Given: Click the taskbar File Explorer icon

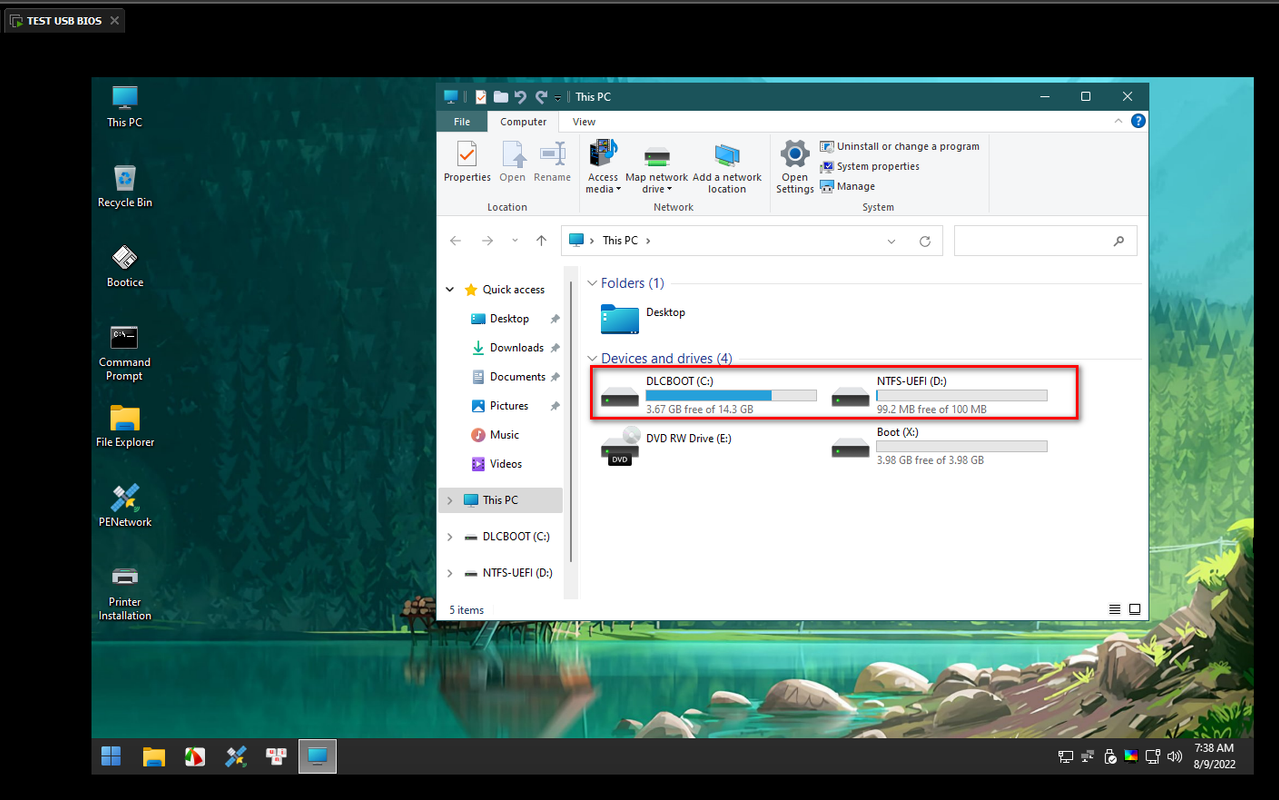Looking at the screenshot, I should (x=153, y=756).
